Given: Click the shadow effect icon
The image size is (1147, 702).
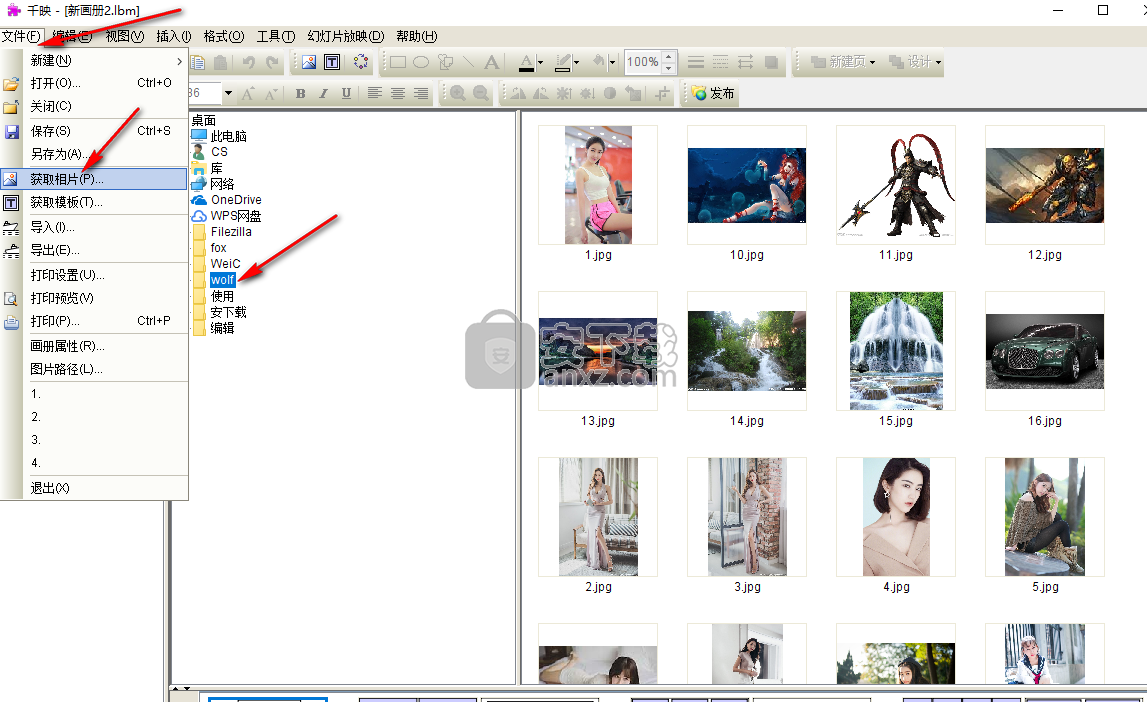Looking at the screenshot, I should pyautogui.click(x=771, y=62).
